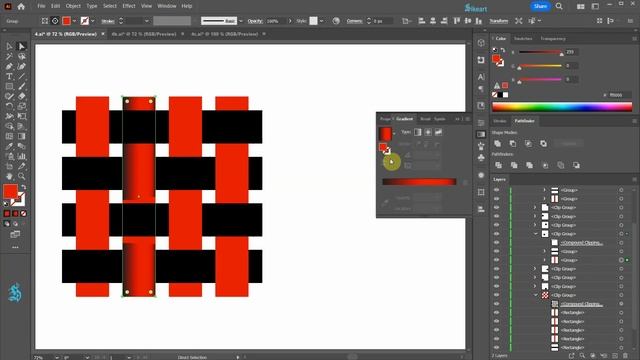The width and height of the screenshot is (640, 360).
Task: Click the red R slider in Color panel
Action: pyautogui.click(x=540, y=52)
